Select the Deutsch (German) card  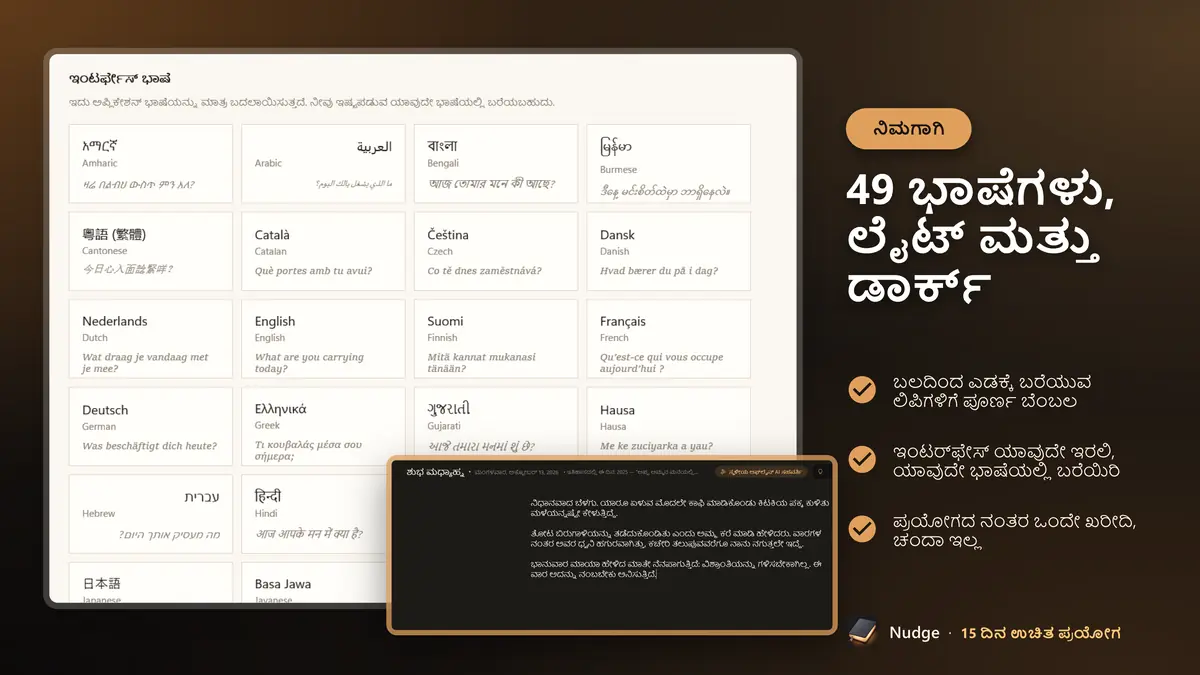click(151, 426)
